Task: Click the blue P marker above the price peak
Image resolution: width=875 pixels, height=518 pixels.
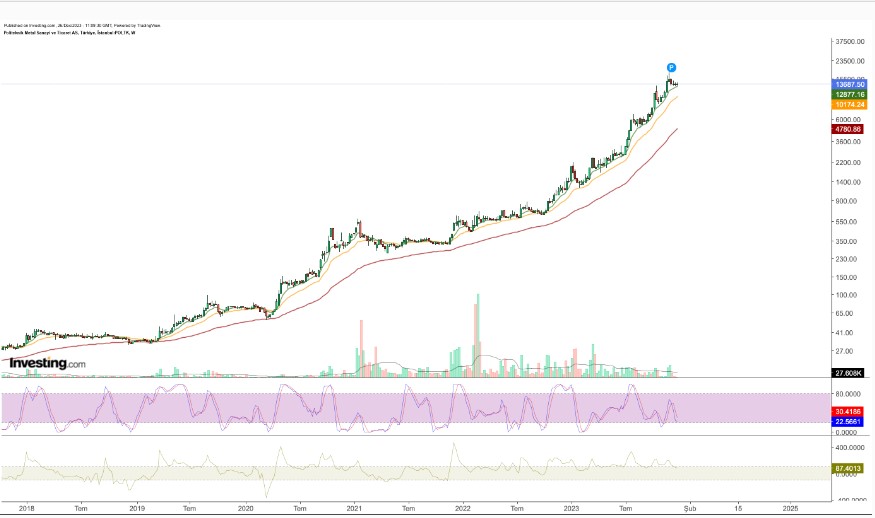Action: pos(672,68)
